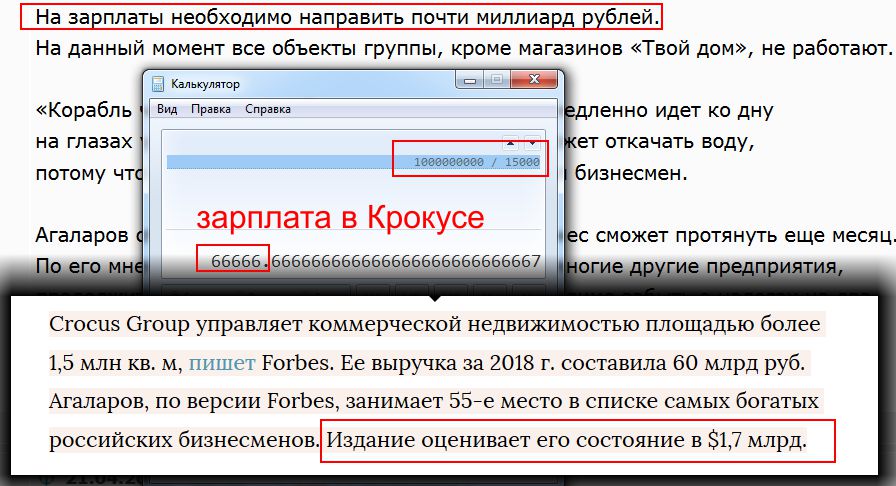This screenshot has width=896, height=486.
Task: Minimize the Калькулятор window
Action: pyautogui.click(x=470, y=80)
